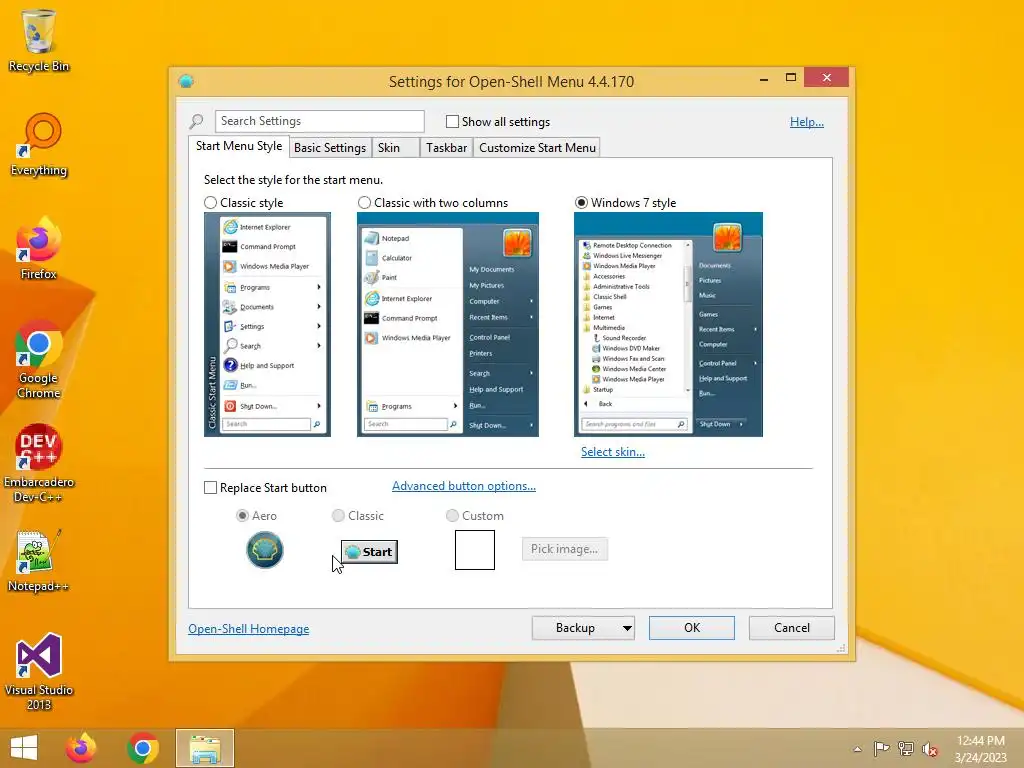This screenshot has height=768, width=1024.
Task: Click the Select skin... link
Action: 613,452
